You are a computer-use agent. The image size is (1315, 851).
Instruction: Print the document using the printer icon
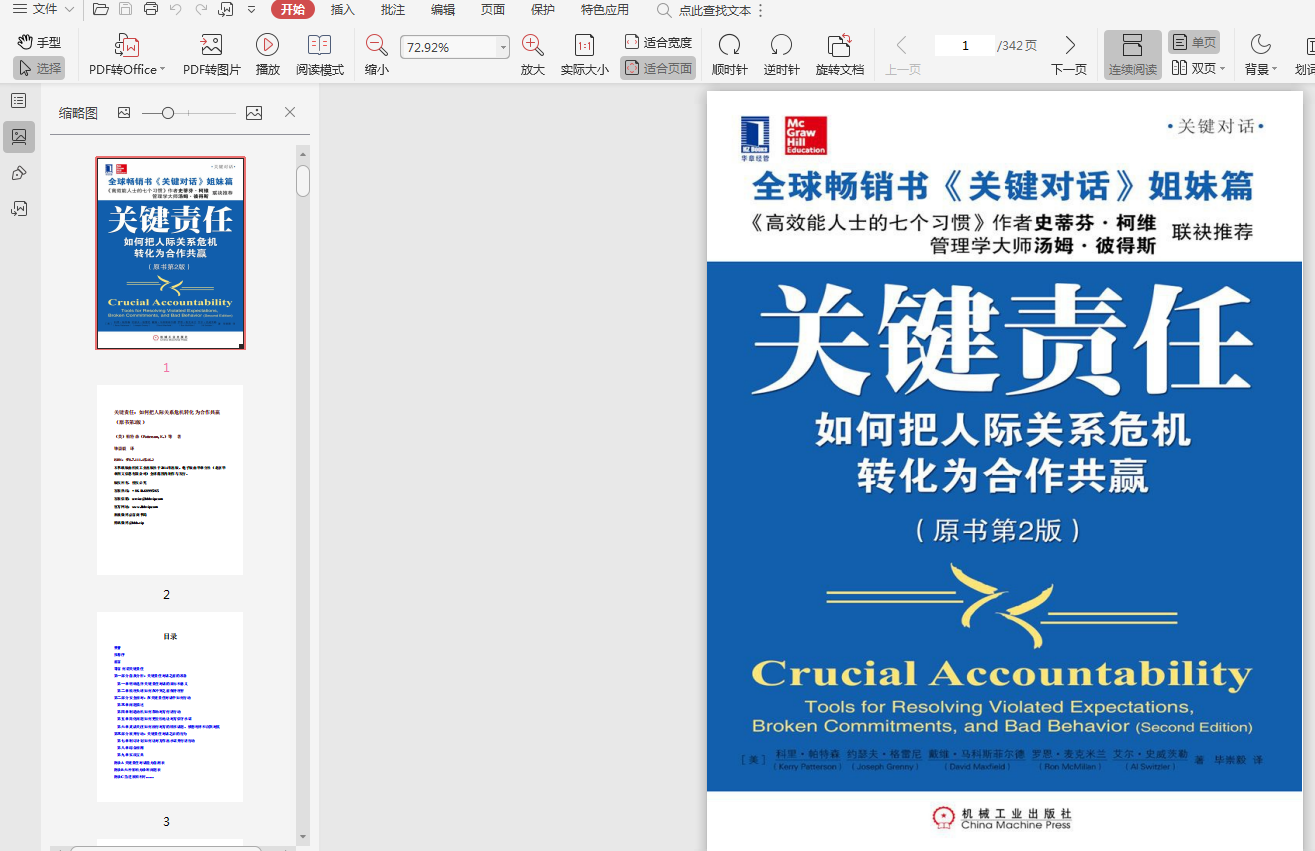point(150,10)
